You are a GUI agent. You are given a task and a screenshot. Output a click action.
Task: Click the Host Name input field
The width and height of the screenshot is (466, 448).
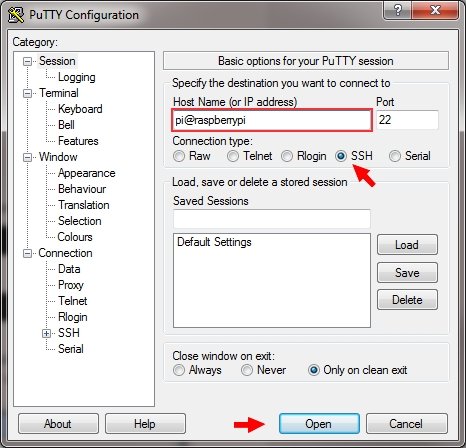[x=272, y=120]
